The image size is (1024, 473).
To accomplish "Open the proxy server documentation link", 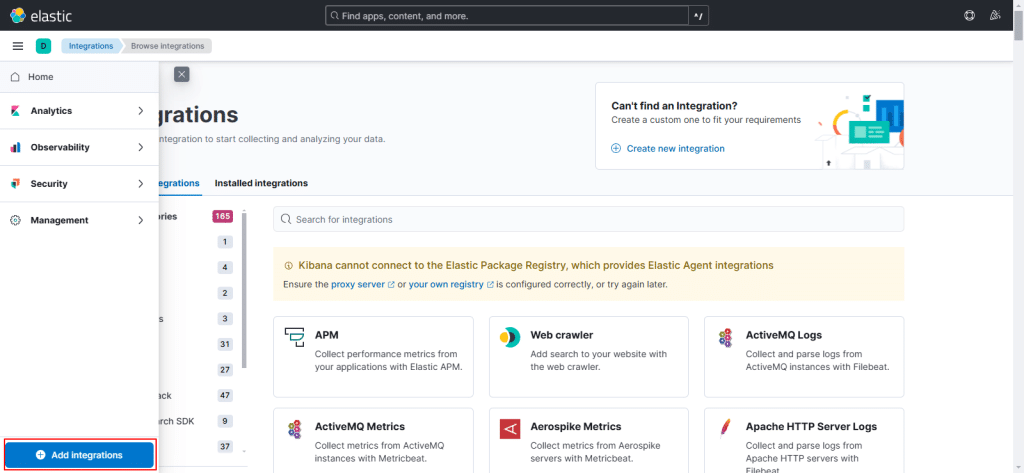I will tap(361, 284).
